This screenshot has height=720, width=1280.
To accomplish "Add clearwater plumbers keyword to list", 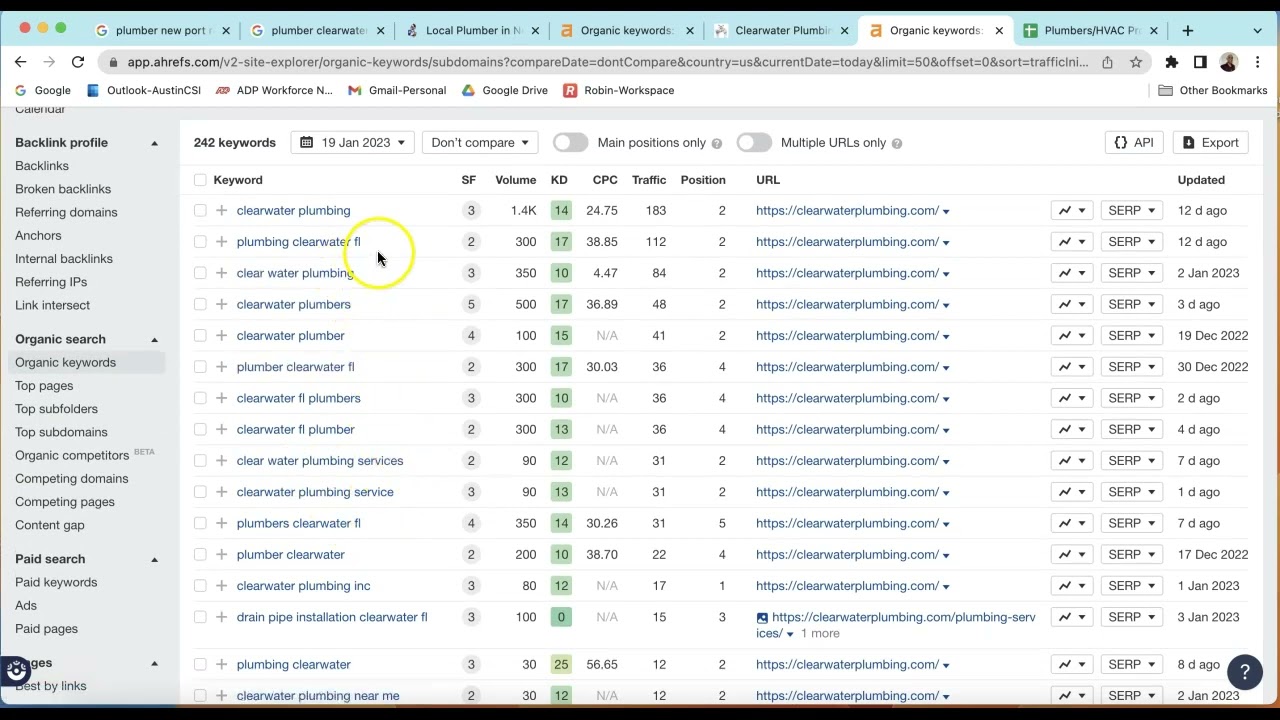I will tap(221, 304).
